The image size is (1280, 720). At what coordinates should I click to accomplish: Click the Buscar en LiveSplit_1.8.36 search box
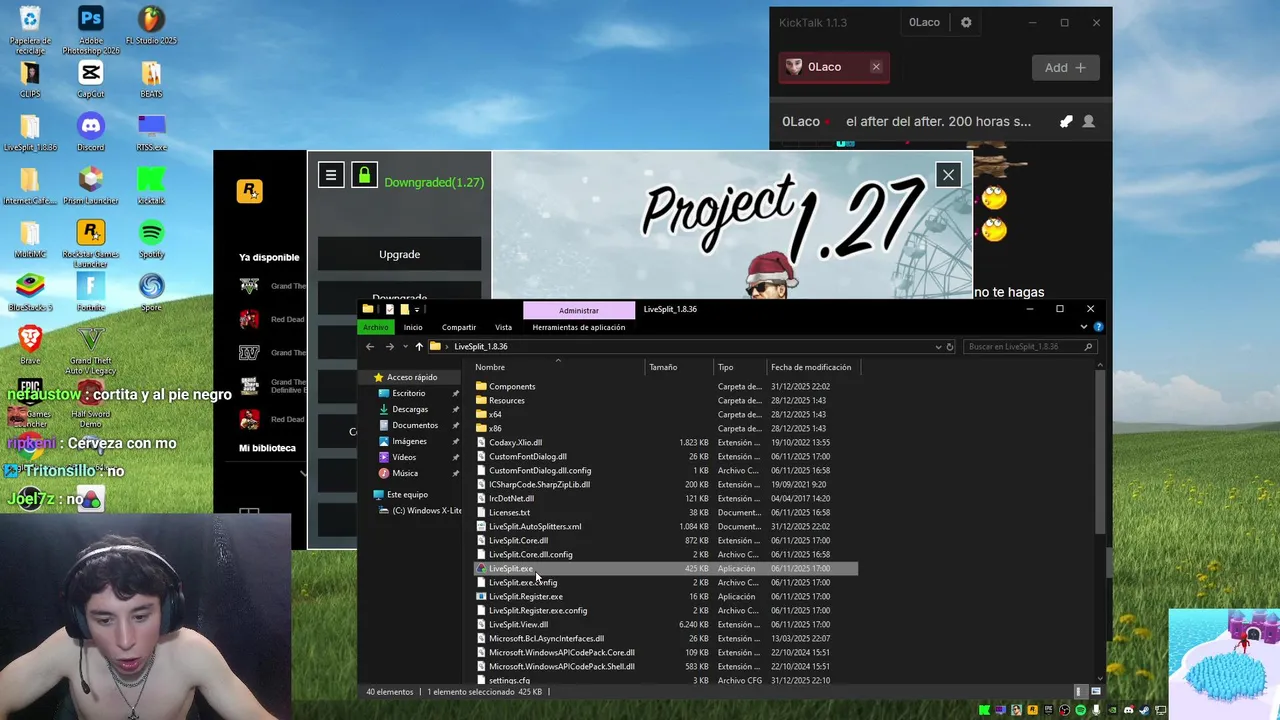[x=1030, y=346]
